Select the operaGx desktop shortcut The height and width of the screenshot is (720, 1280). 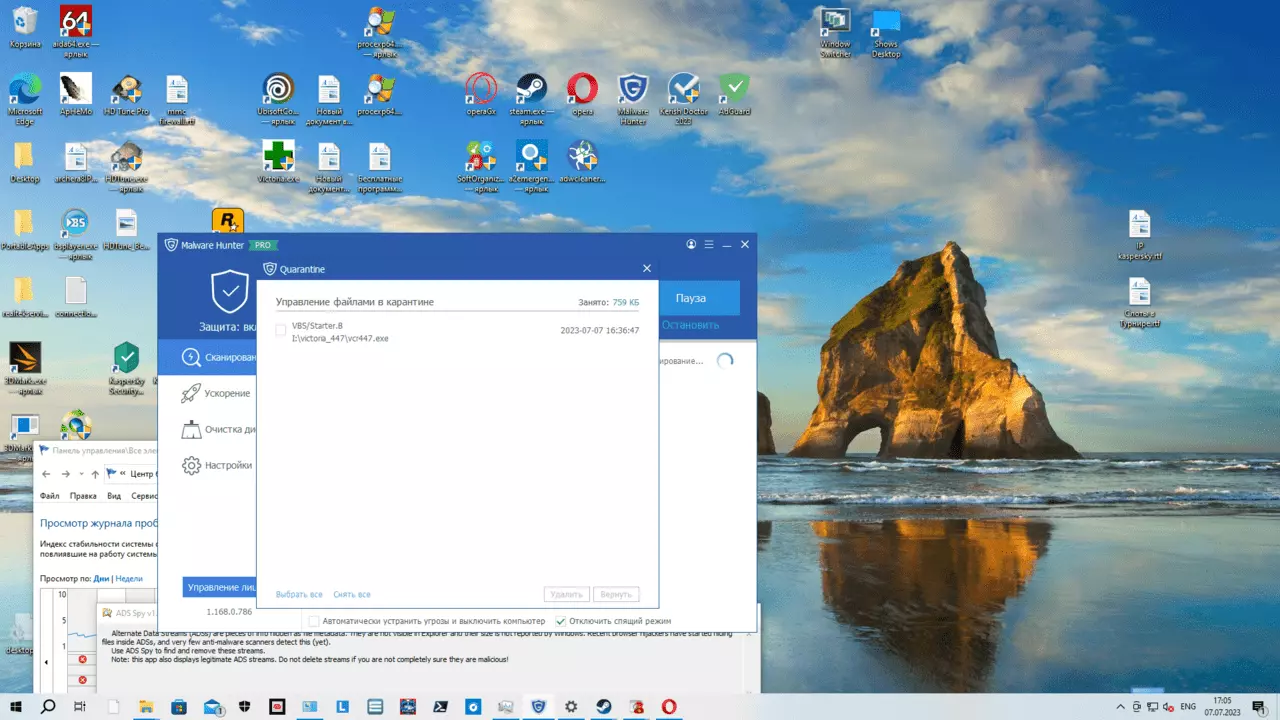coord(481,96)
